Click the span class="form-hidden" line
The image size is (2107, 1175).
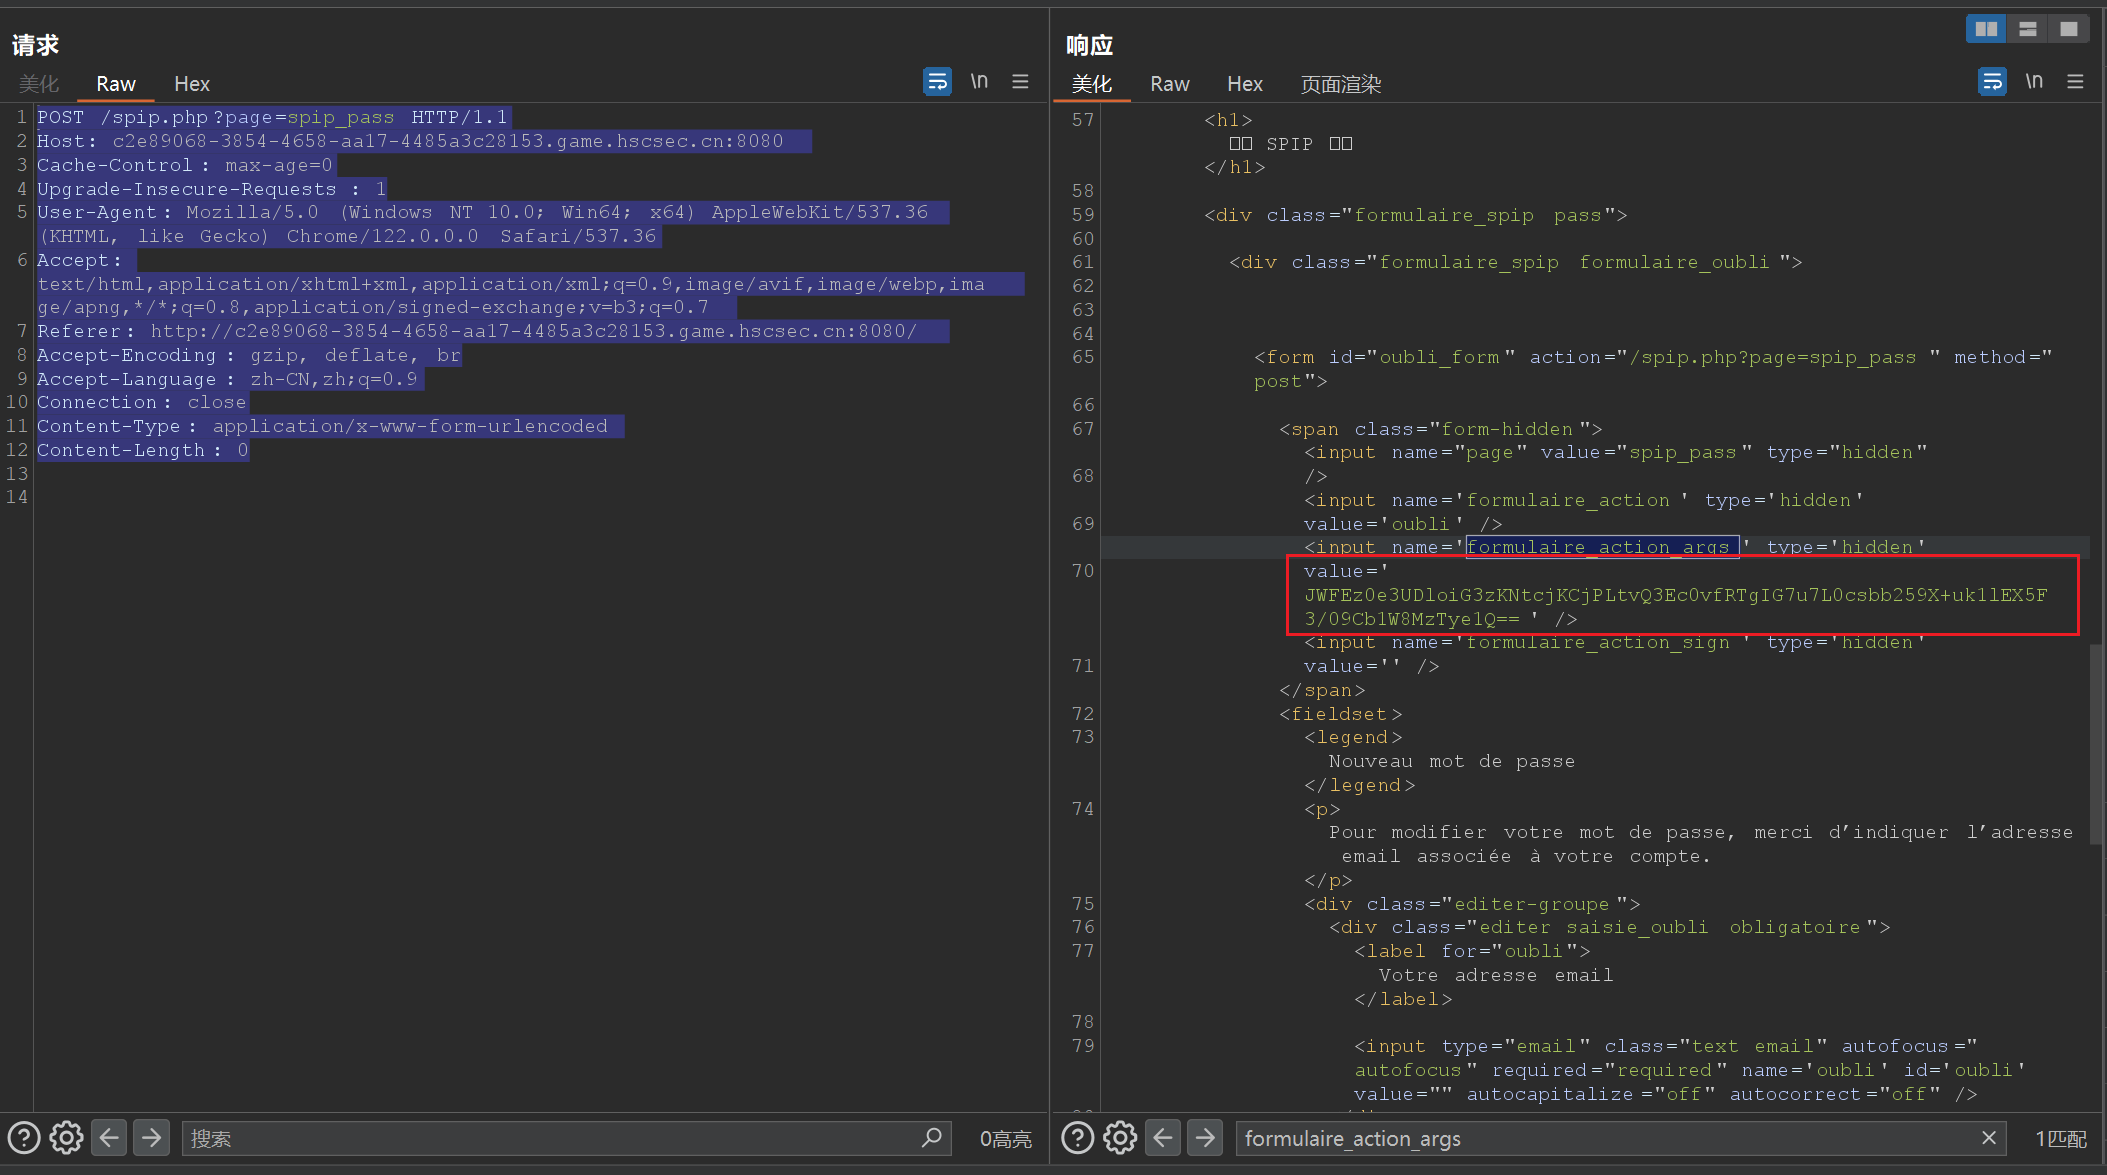click(1440, 429)
